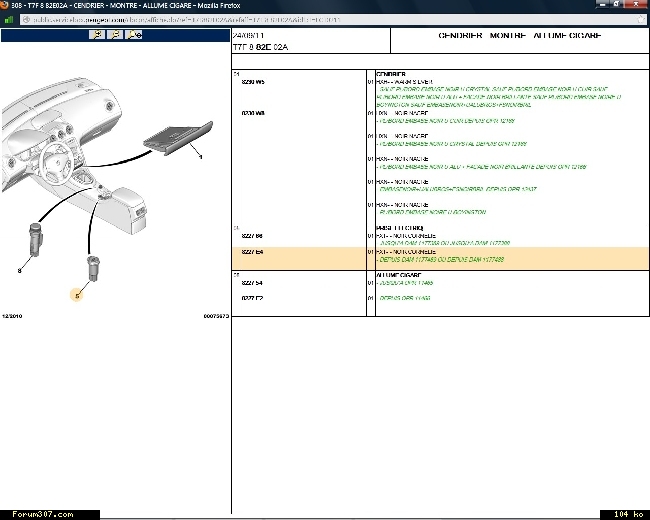
Task: Click the right 12V socket part drawing
Action: point(93,268)
